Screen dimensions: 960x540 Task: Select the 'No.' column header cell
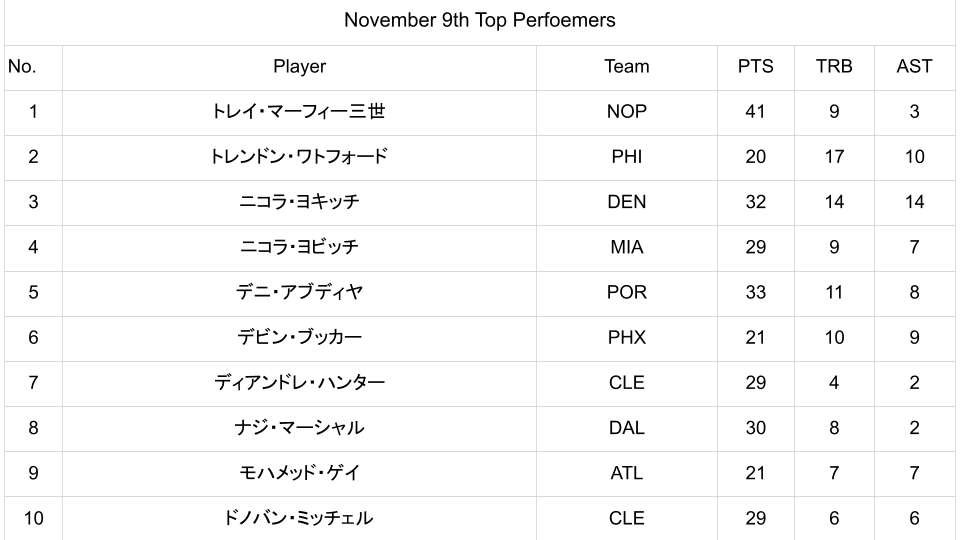tap(22, 67)
